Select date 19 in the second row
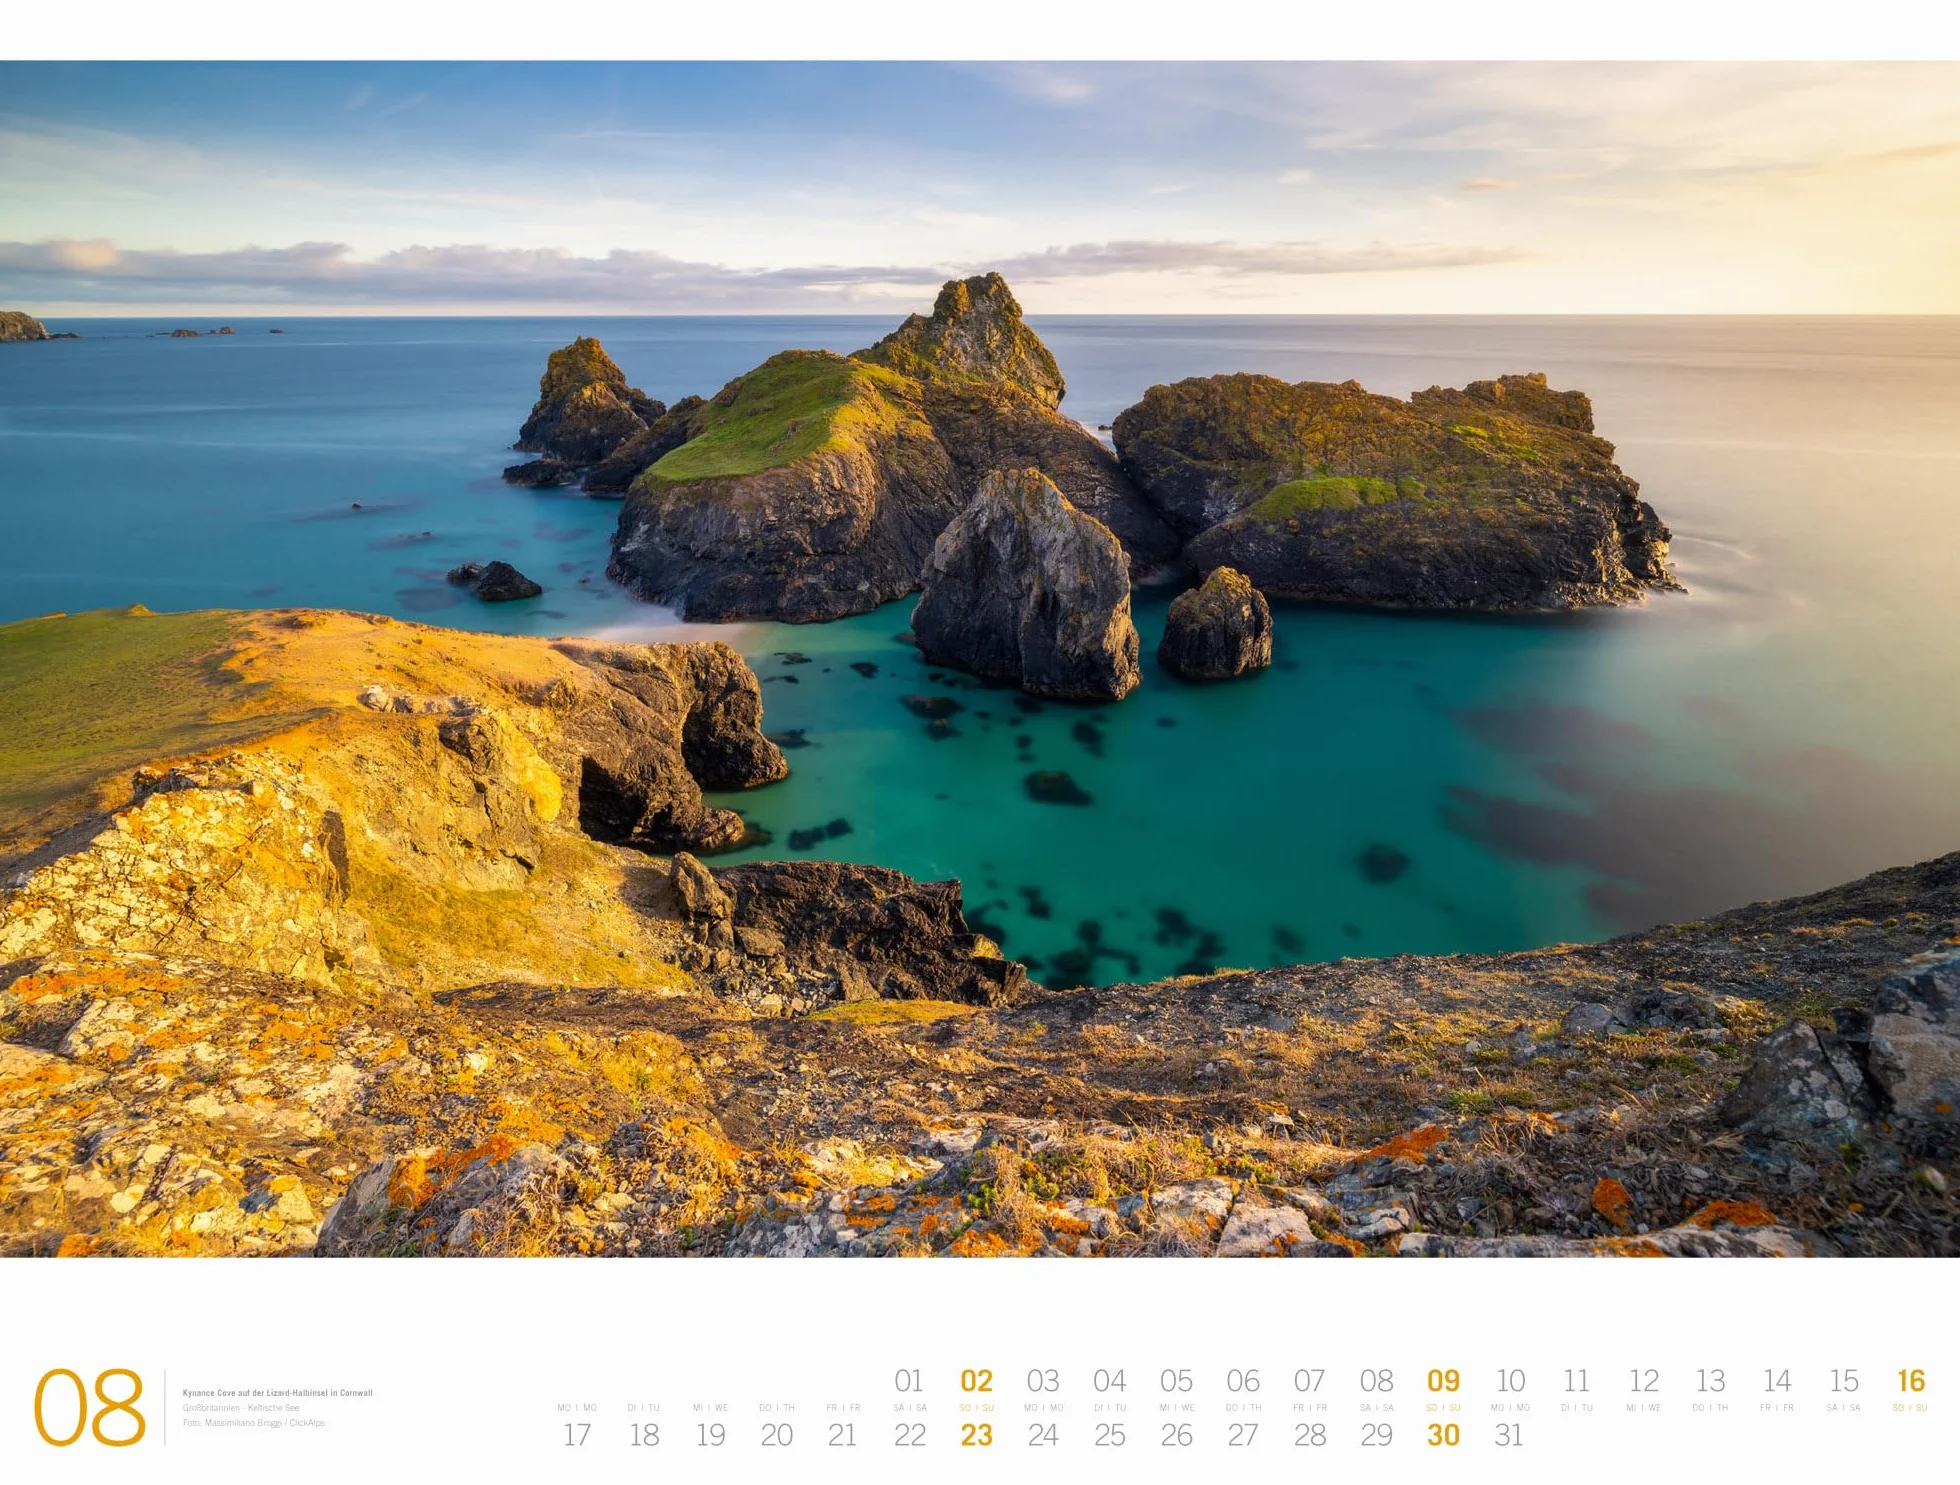This screenshot has width=1960, height=1485. (x=711, y=1435)
